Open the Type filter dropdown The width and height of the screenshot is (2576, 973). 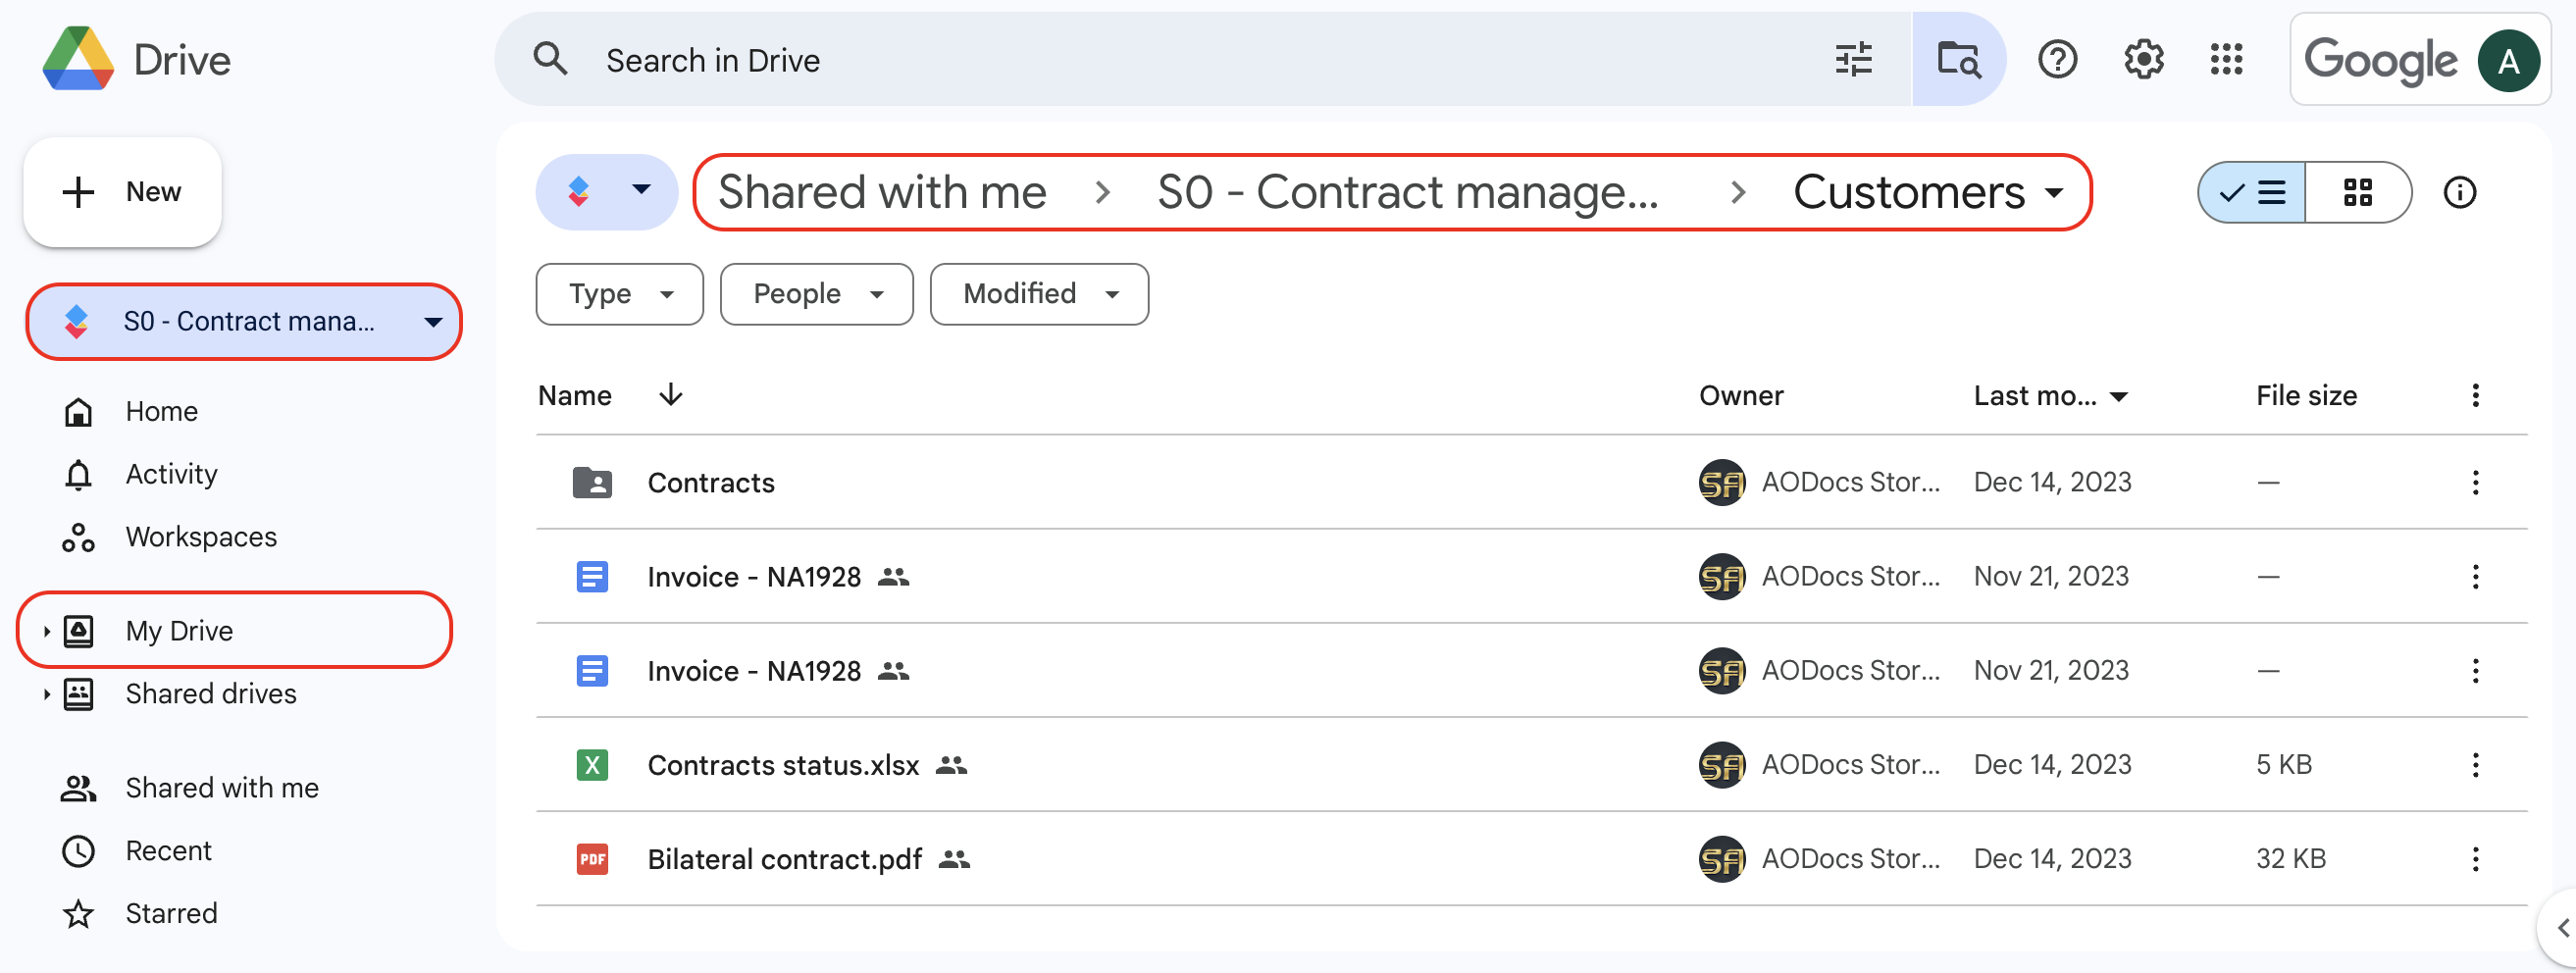(619, 294)
